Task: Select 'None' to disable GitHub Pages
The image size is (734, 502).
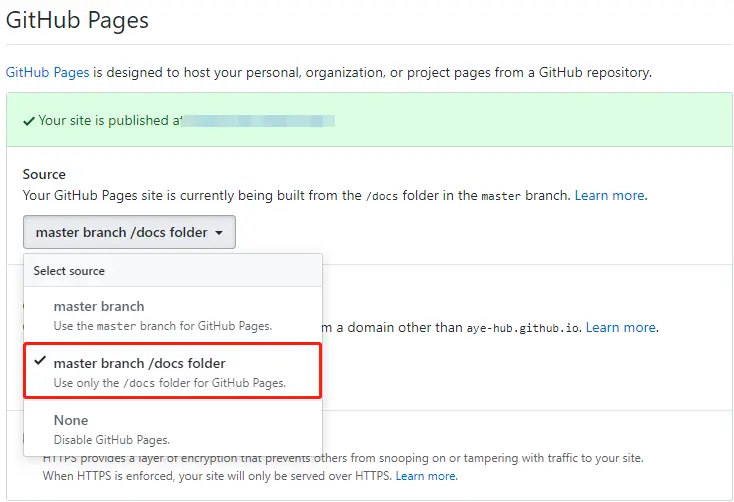Action: point(71,420)
